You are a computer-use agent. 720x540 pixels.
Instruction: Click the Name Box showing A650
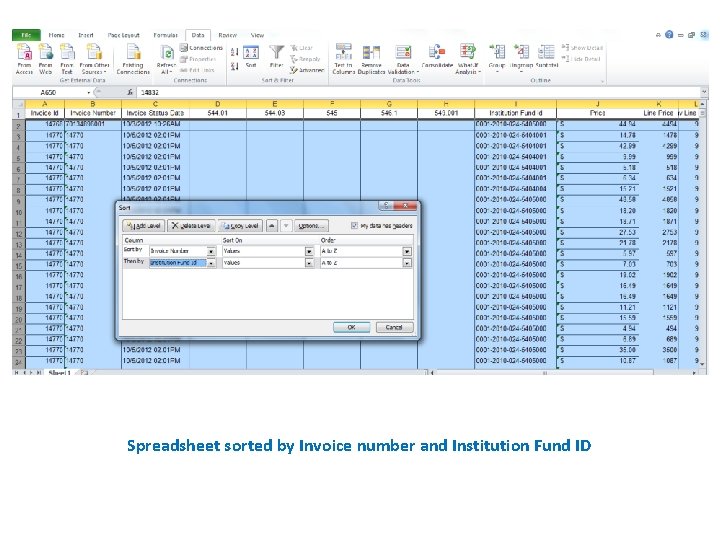pos(52,92)
